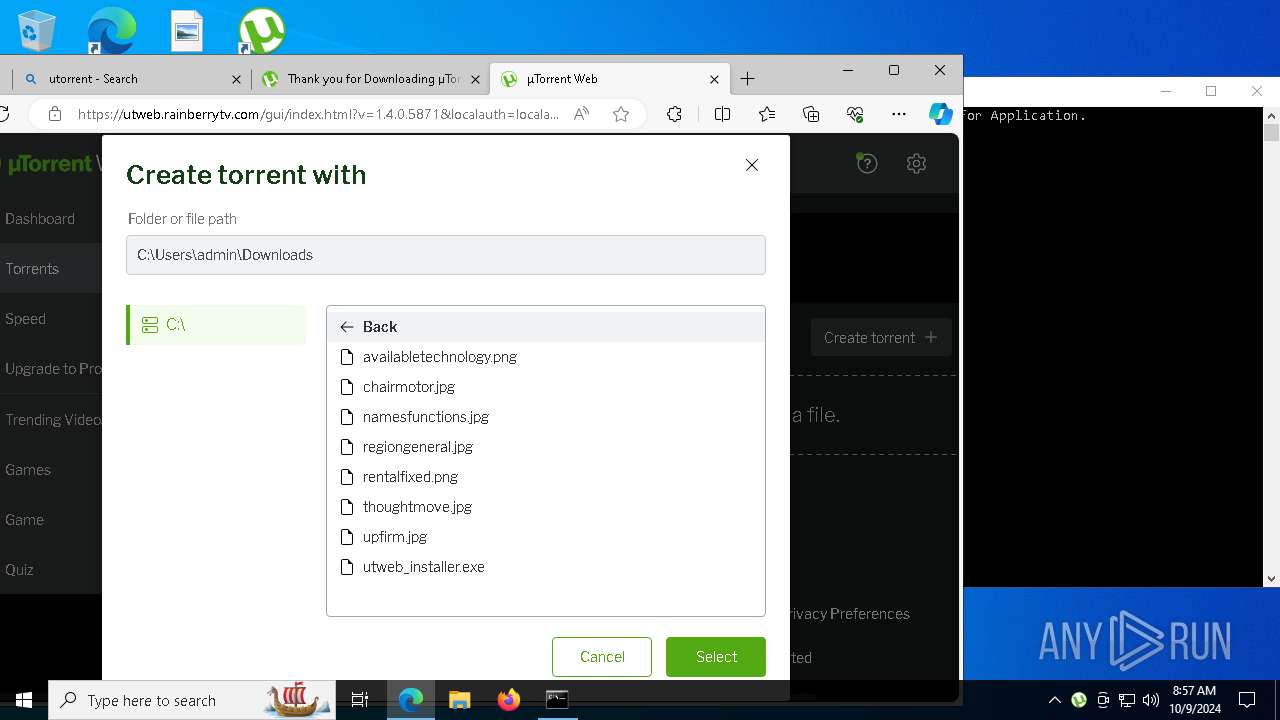Viewport: 1280px width, 720px height.
Task: Open Privacy Preferences link
Action: point(848,614)
